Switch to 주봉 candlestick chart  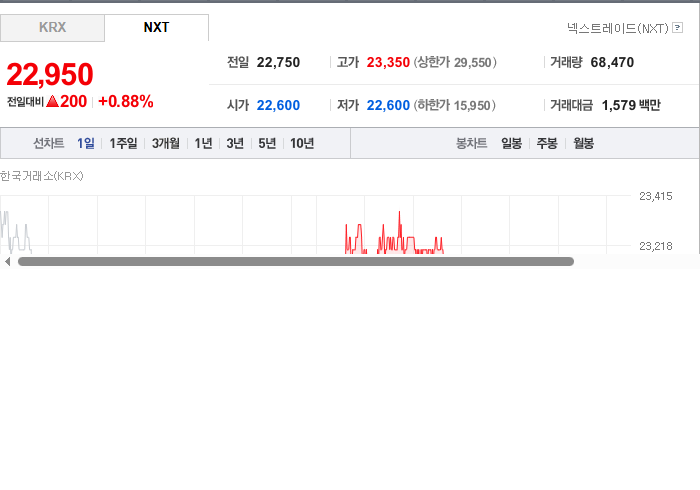point(547,143)
